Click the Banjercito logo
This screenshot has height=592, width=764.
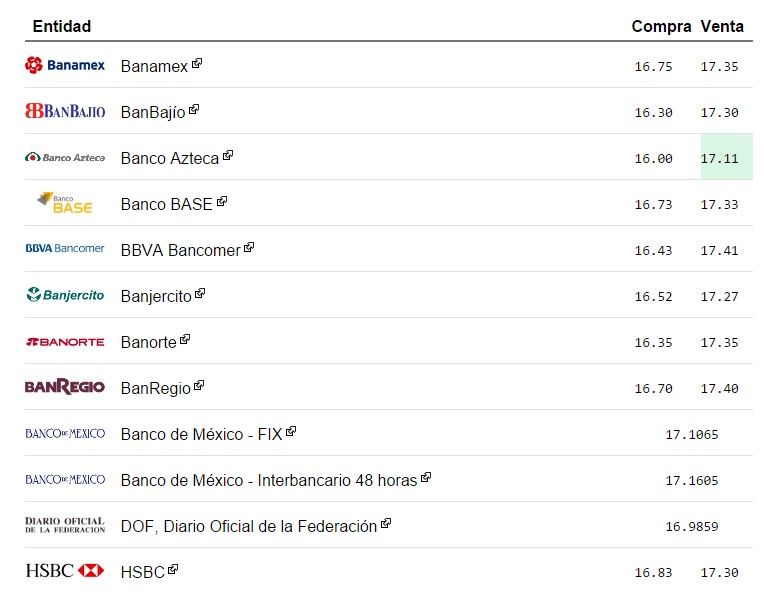click(65, 295)
